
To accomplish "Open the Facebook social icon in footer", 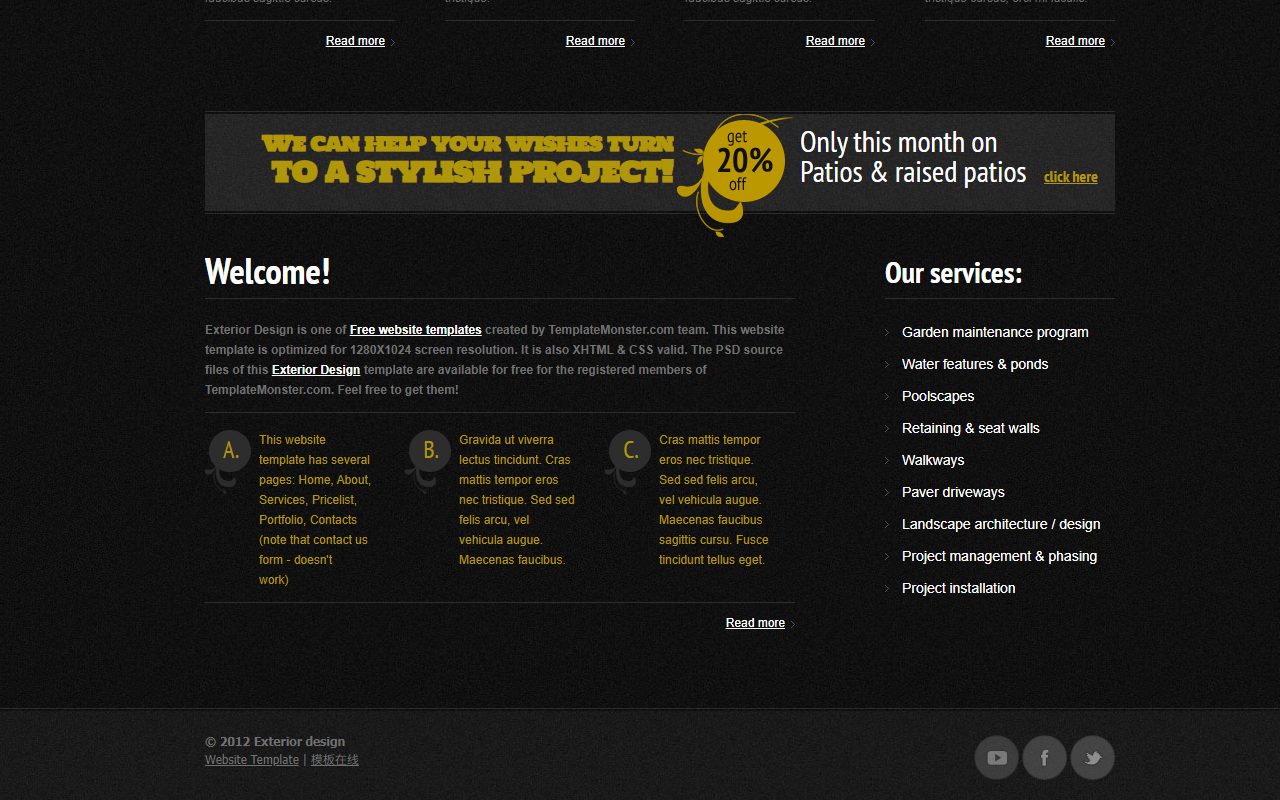I will (1045, 758).
